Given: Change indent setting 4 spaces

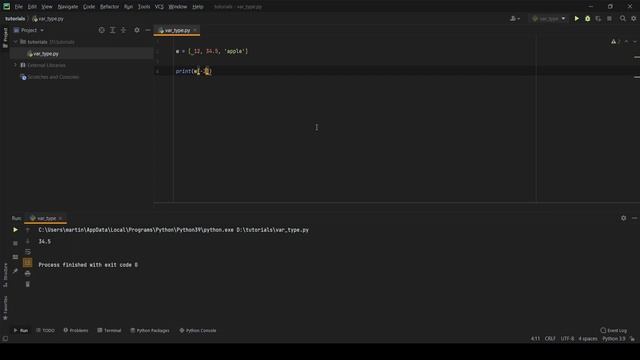Looking at the screenshot, I should coord(588,339).
